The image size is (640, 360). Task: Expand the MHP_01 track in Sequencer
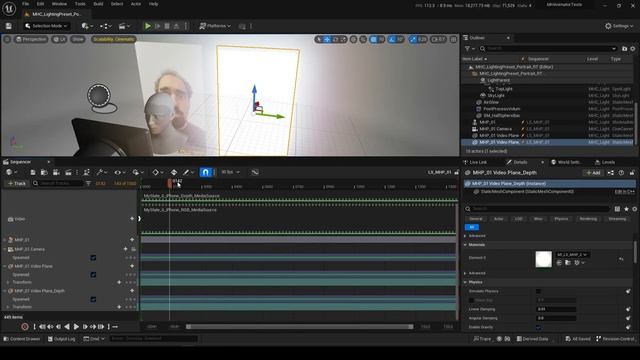pos(4,240)
